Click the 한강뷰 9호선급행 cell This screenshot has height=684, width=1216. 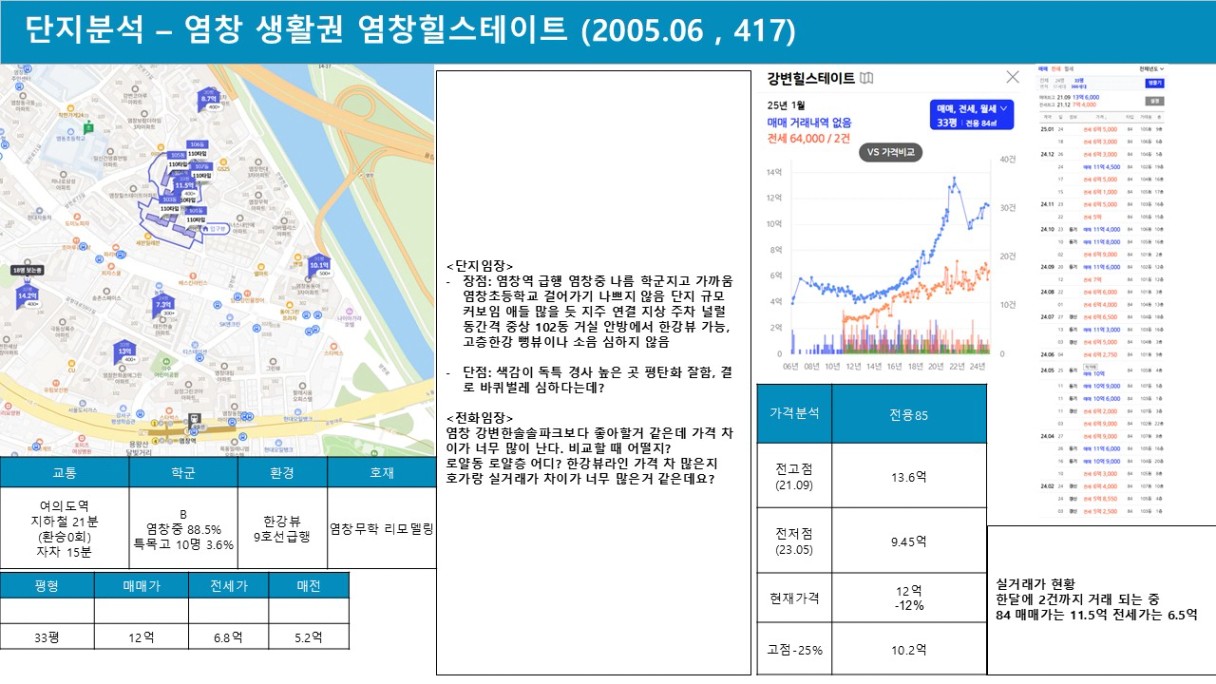[283, 528]
